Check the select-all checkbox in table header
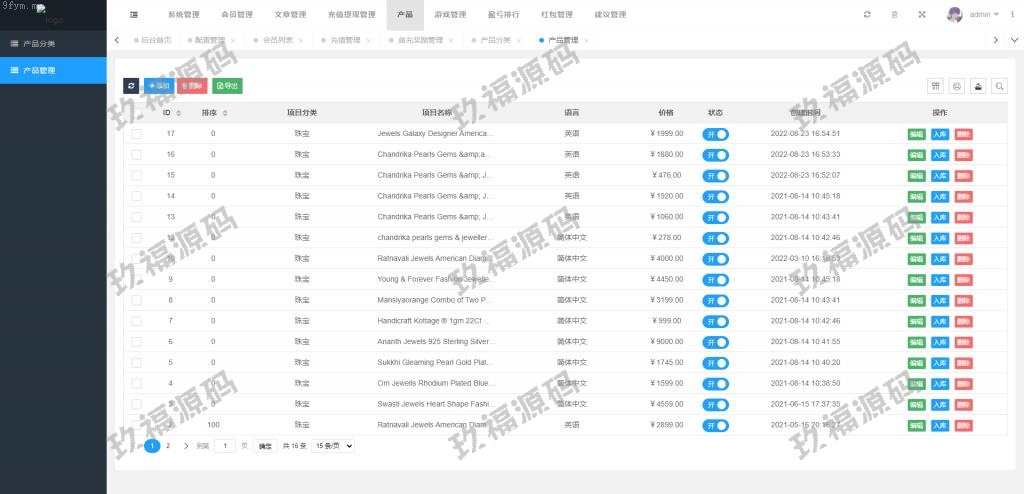This screenshot has height=494, width=1024. tap(136, 113)
